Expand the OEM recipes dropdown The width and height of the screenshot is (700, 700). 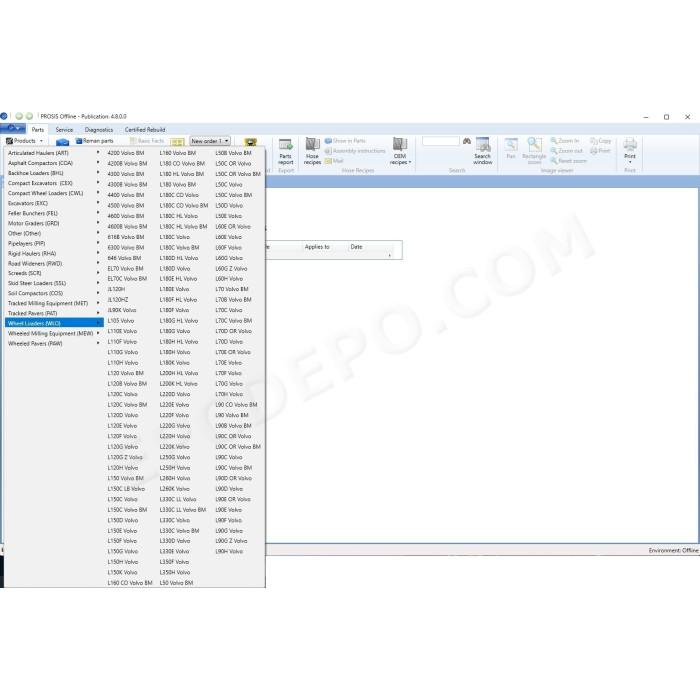point(400,151)
